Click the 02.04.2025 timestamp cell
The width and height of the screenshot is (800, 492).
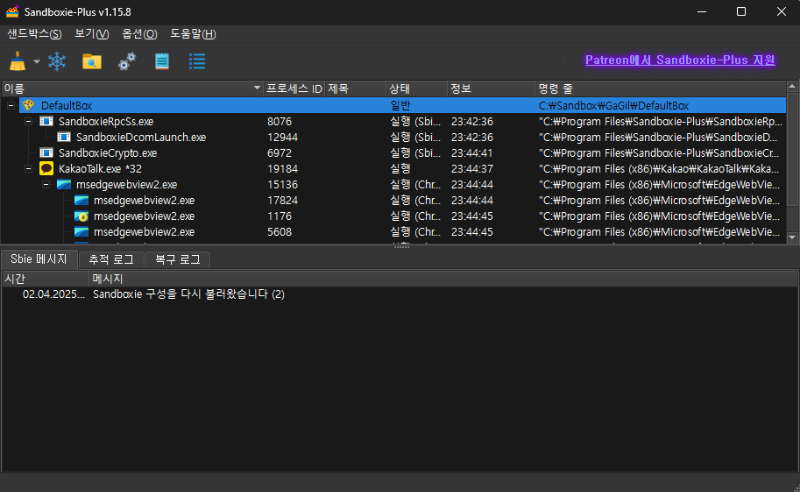54,294
